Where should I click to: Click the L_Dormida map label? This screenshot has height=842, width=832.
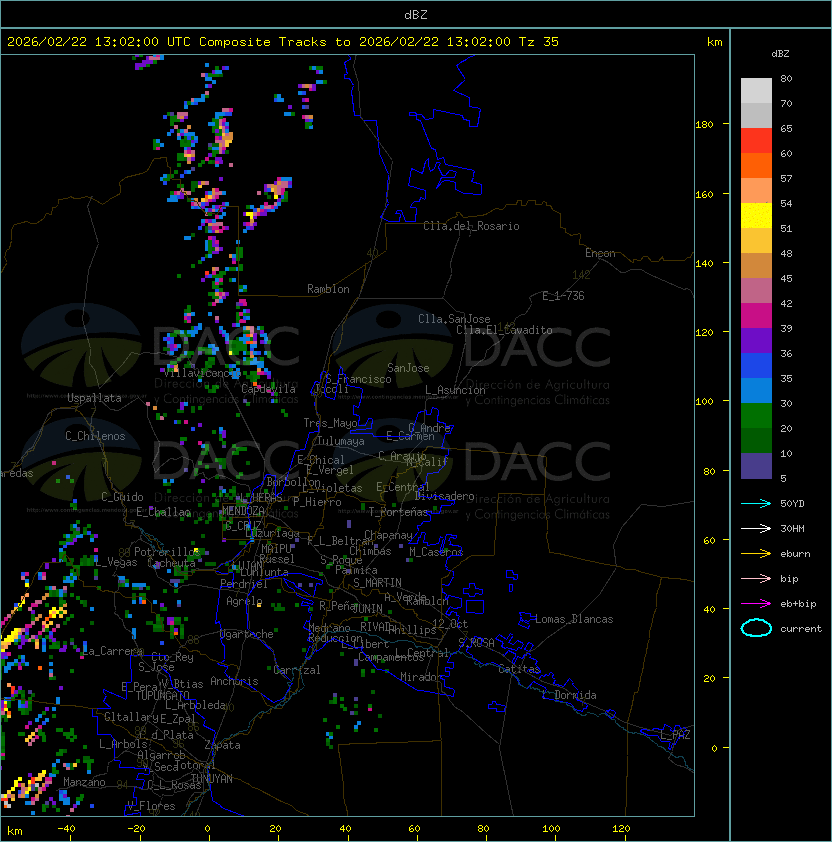569,695
